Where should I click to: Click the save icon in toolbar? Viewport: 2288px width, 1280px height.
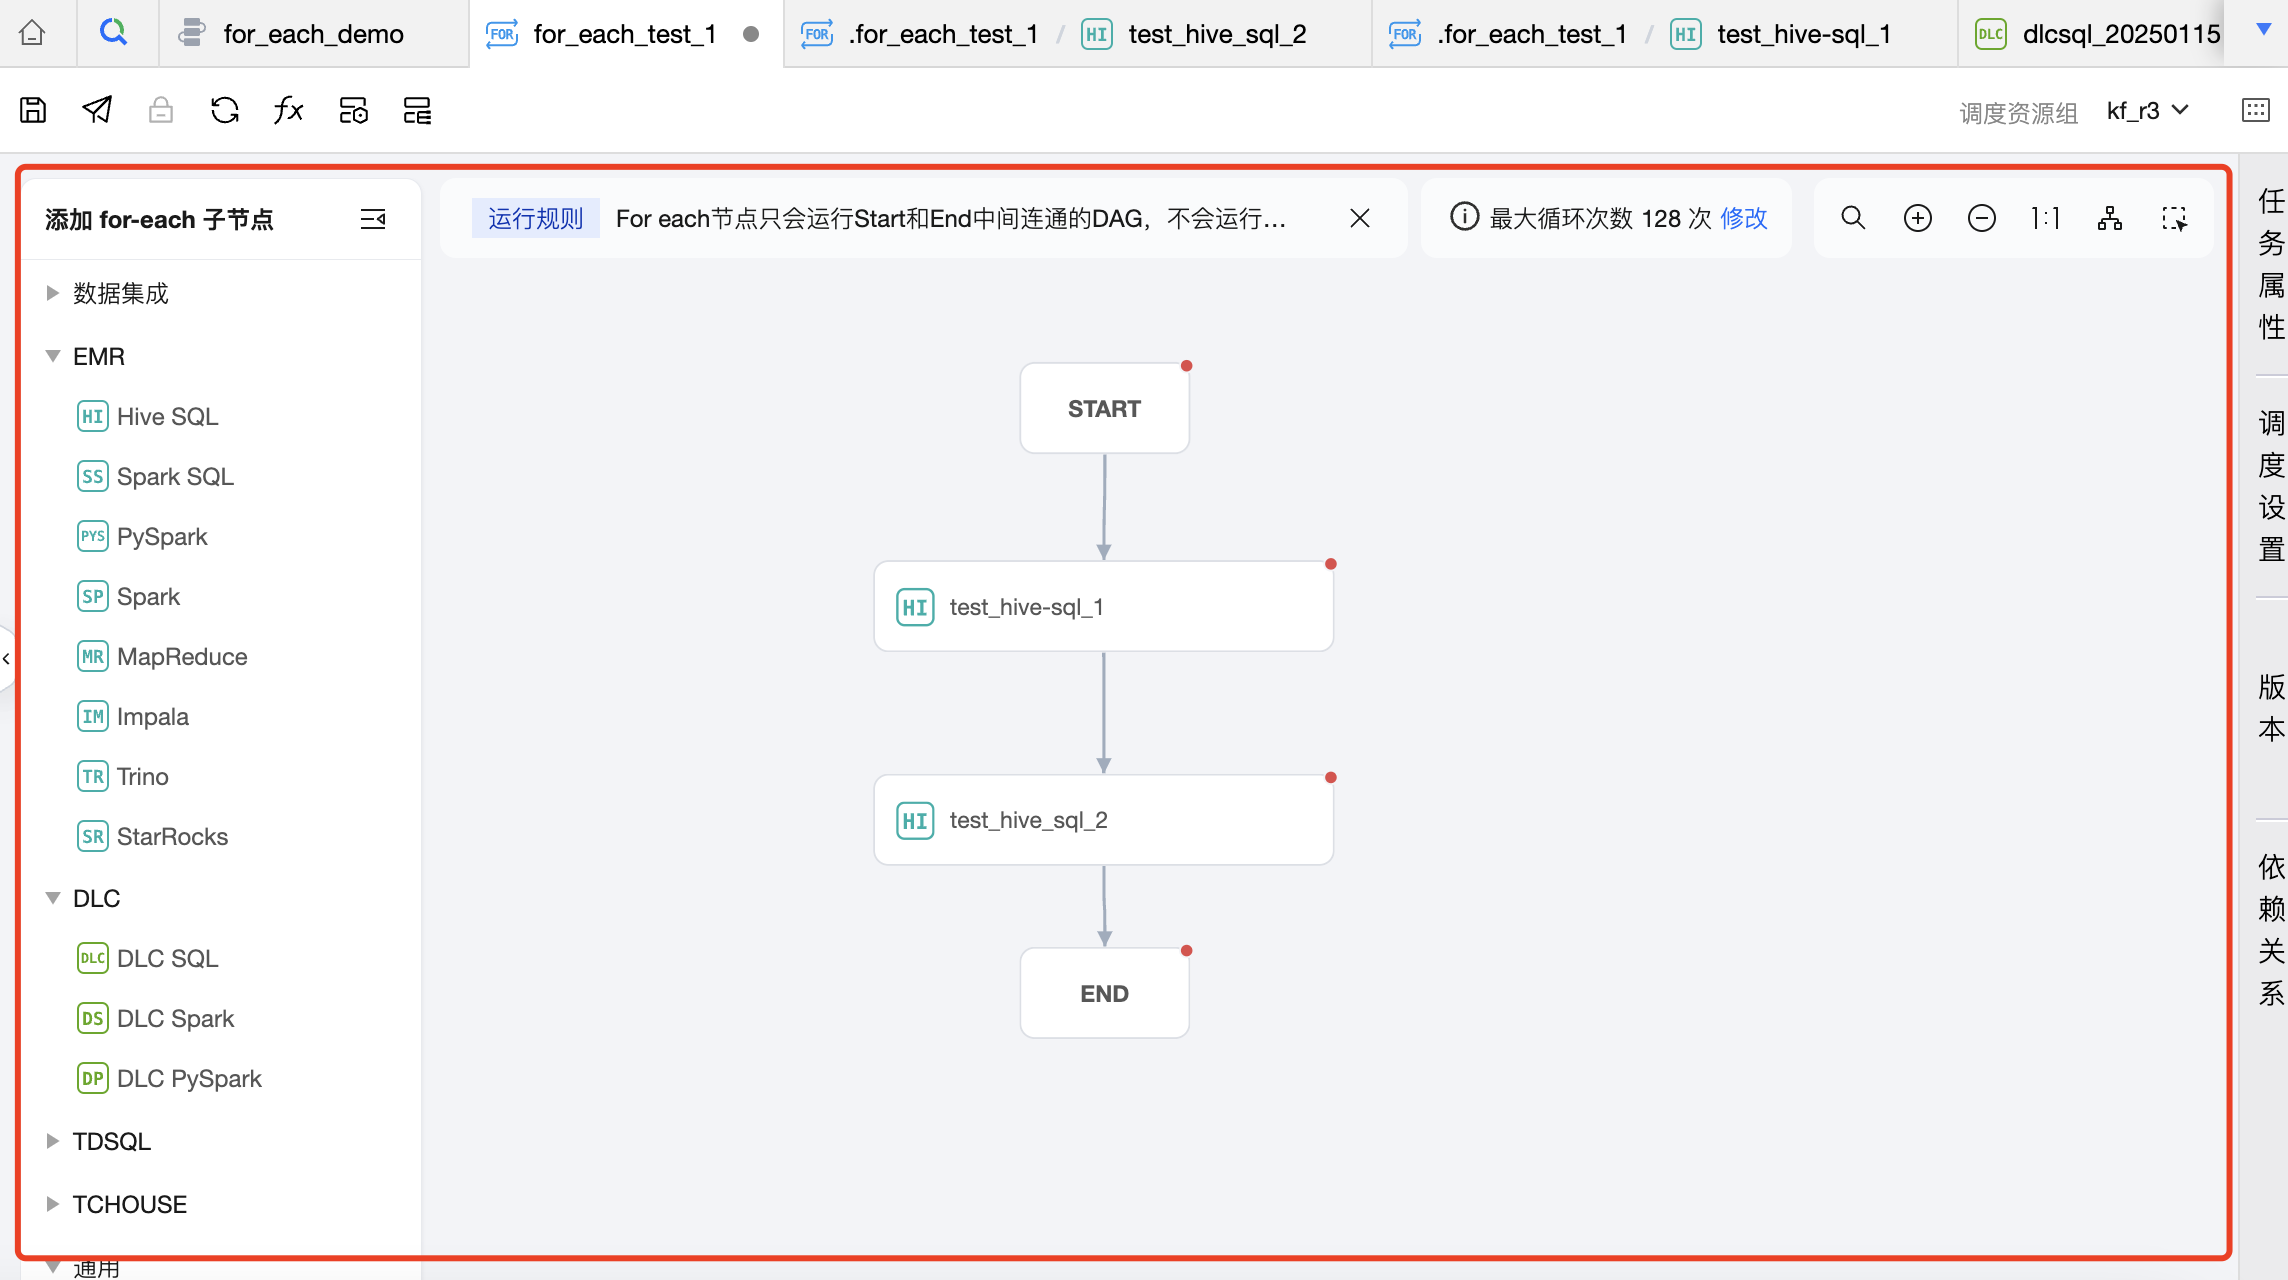point(33,110)
